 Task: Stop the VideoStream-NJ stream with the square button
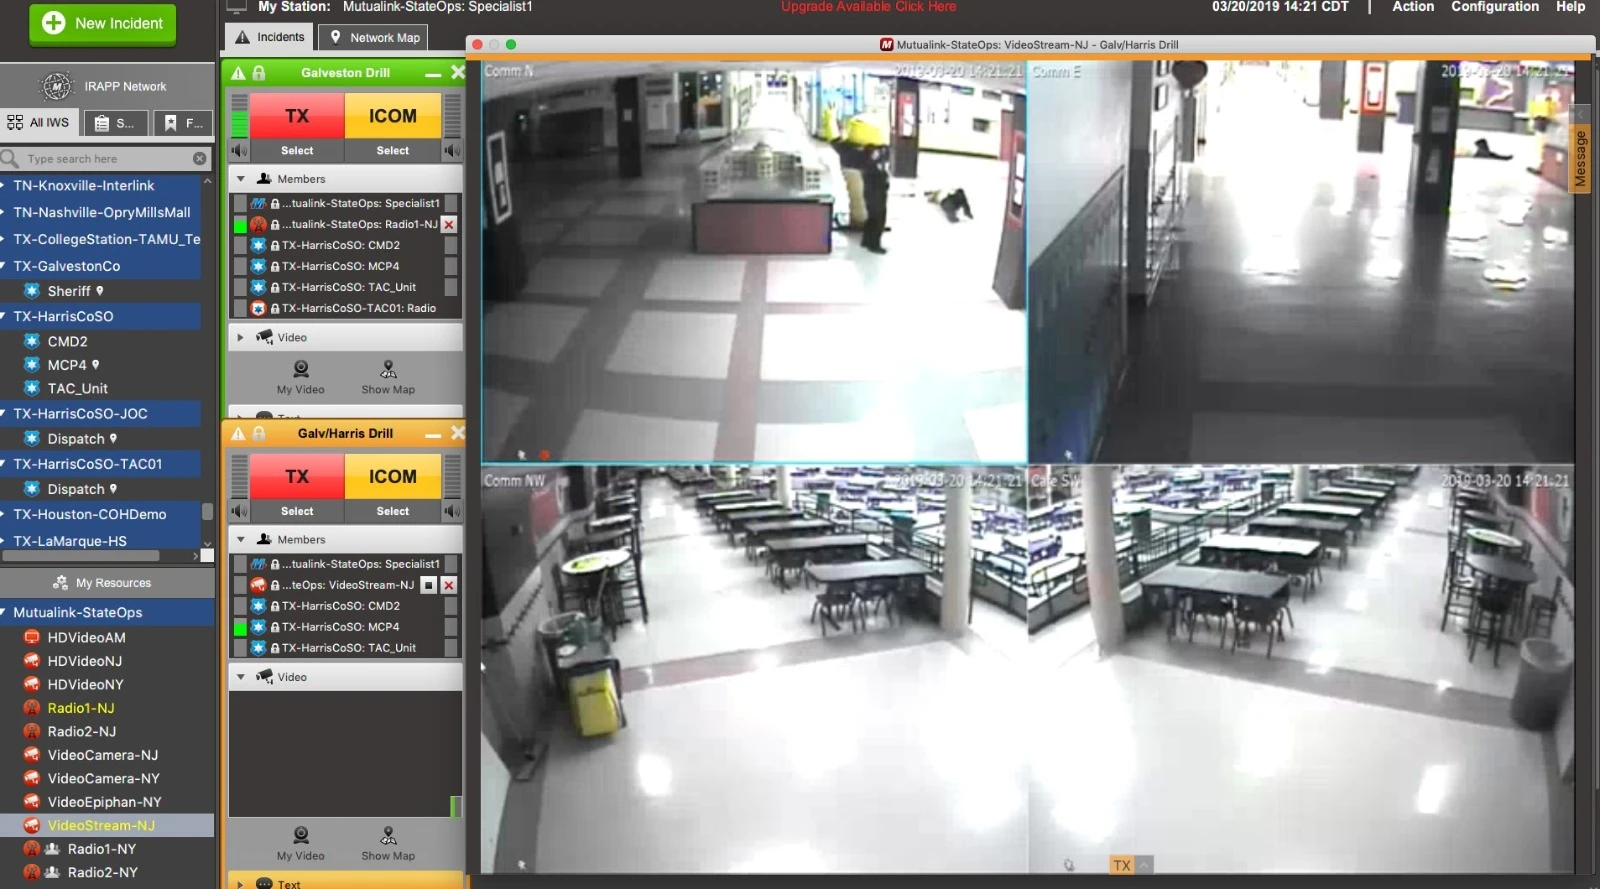coord(428,586)
